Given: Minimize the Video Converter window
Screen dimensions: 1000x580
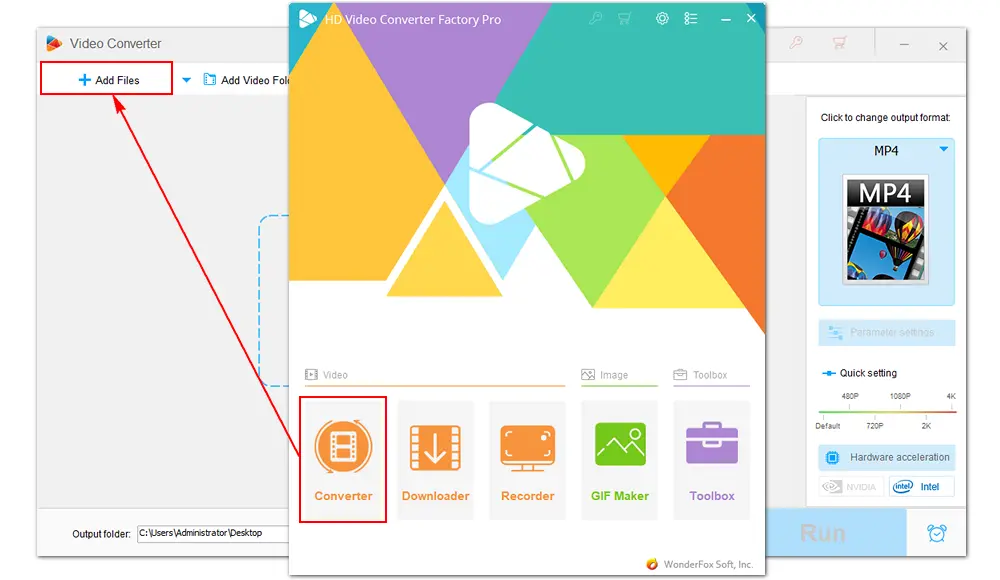Looking at the screenshot, I should pyautogui.click(x=904, y=45).
